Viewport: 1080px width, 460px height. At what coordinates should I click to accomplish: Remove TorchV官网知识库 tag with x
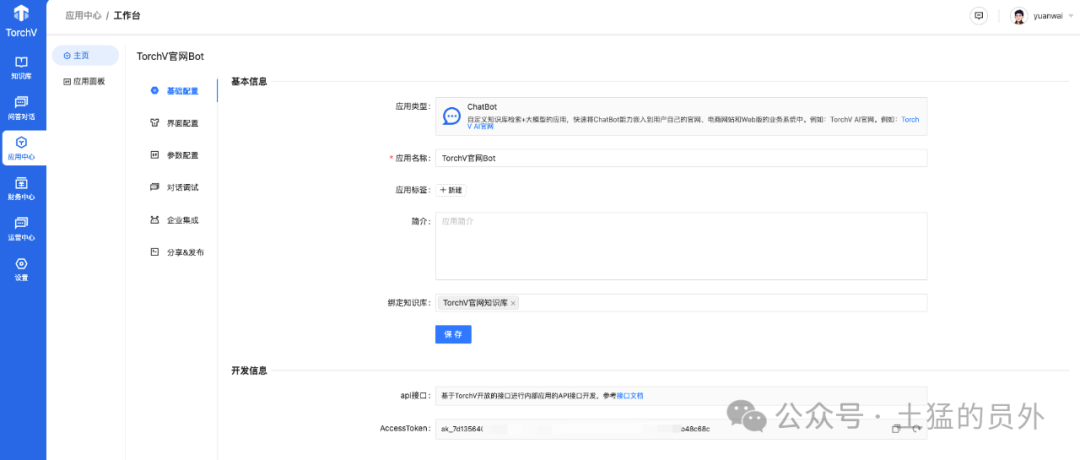[513, 303]
